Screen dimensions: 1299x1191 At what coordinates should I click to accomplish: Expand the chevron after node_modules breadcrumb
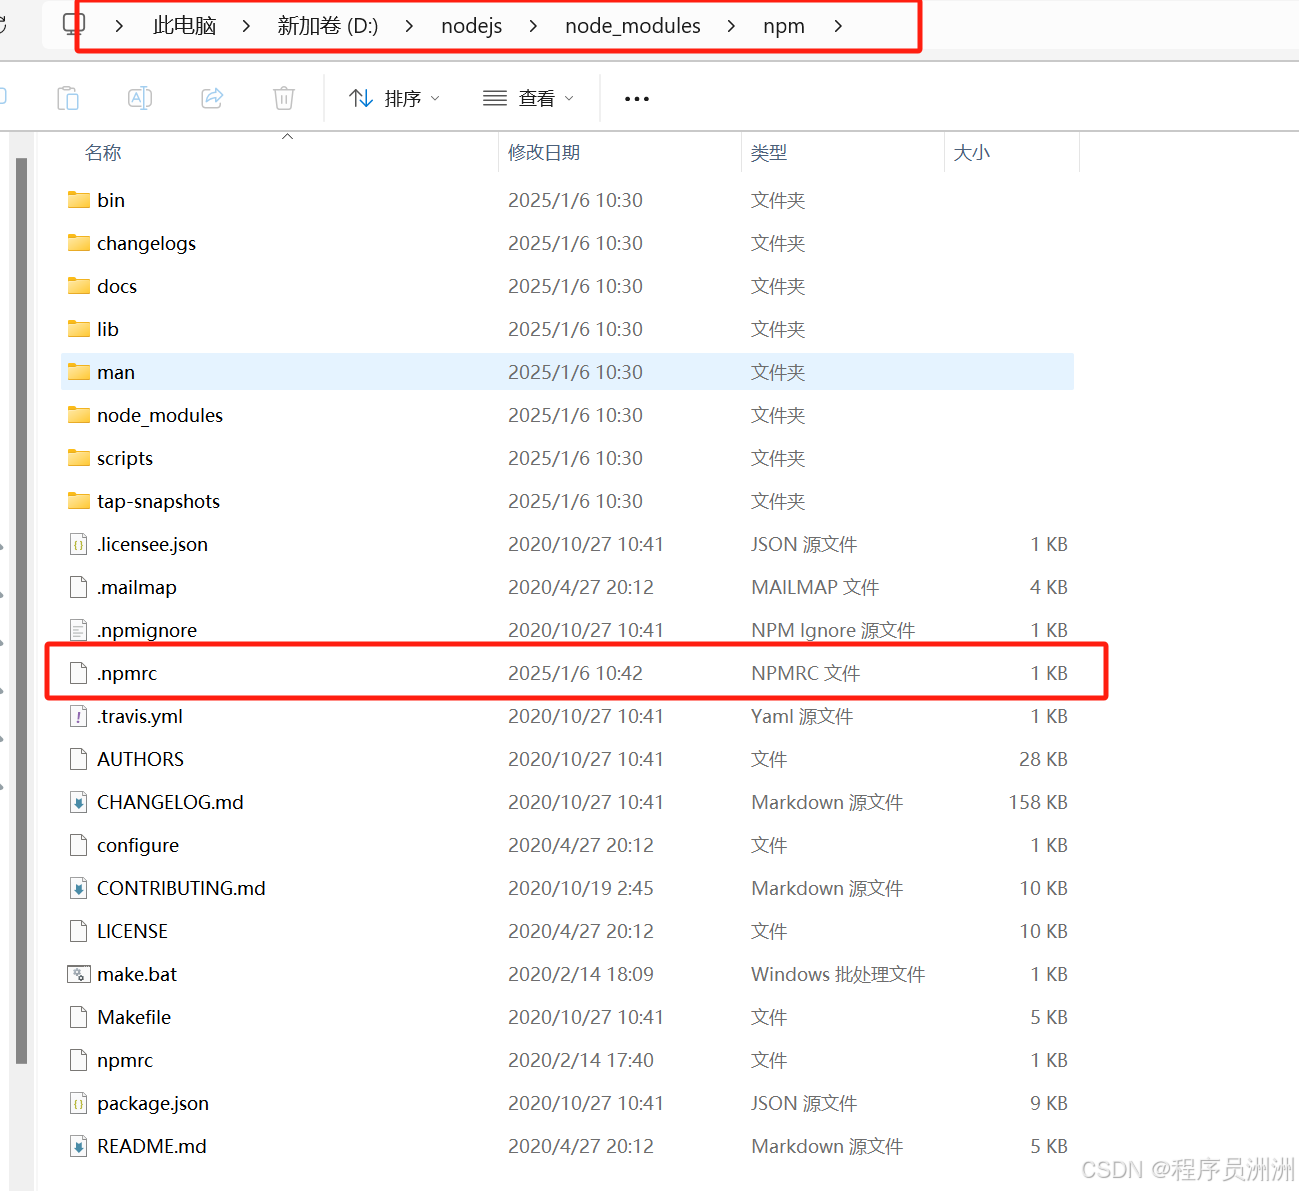tap(731, 26)
